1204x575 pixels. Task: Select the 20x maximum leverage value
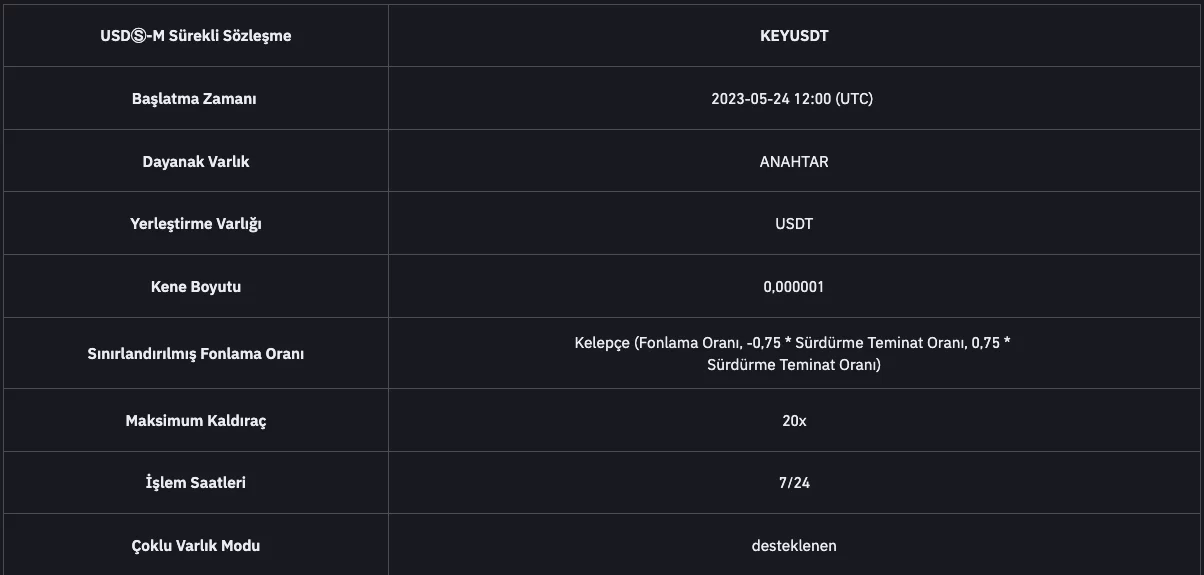click(x=794, y=421)
